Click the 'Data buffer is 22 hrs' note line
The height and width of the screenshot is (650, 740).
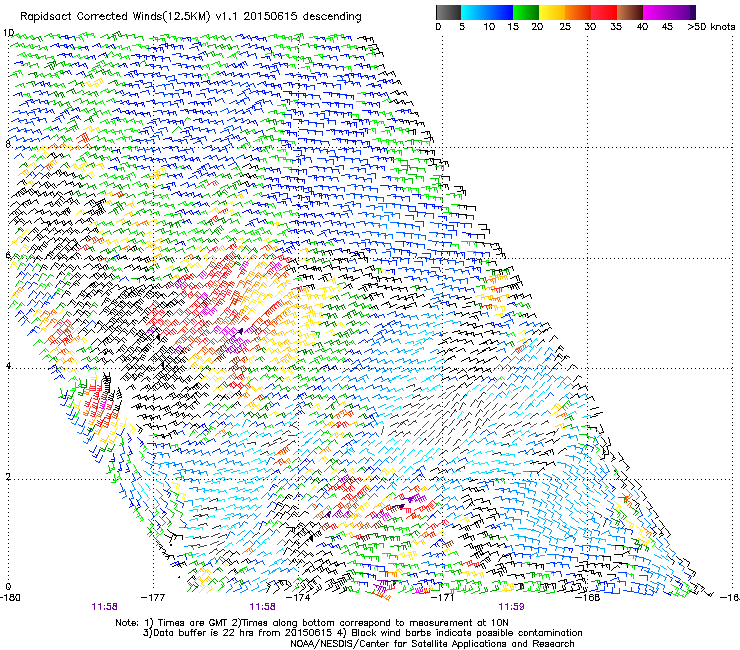point(362,633)
